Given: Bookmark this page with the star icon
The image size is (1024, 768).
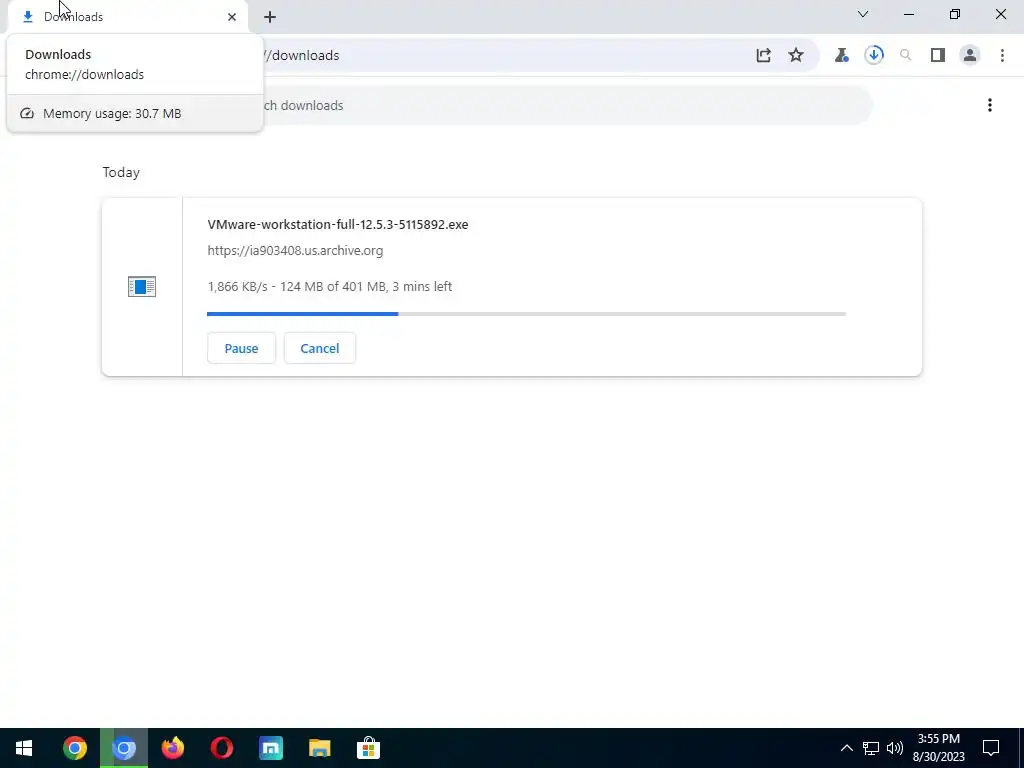Looking at the screenshot, I should pyautogui.click(x=795, y=55).
